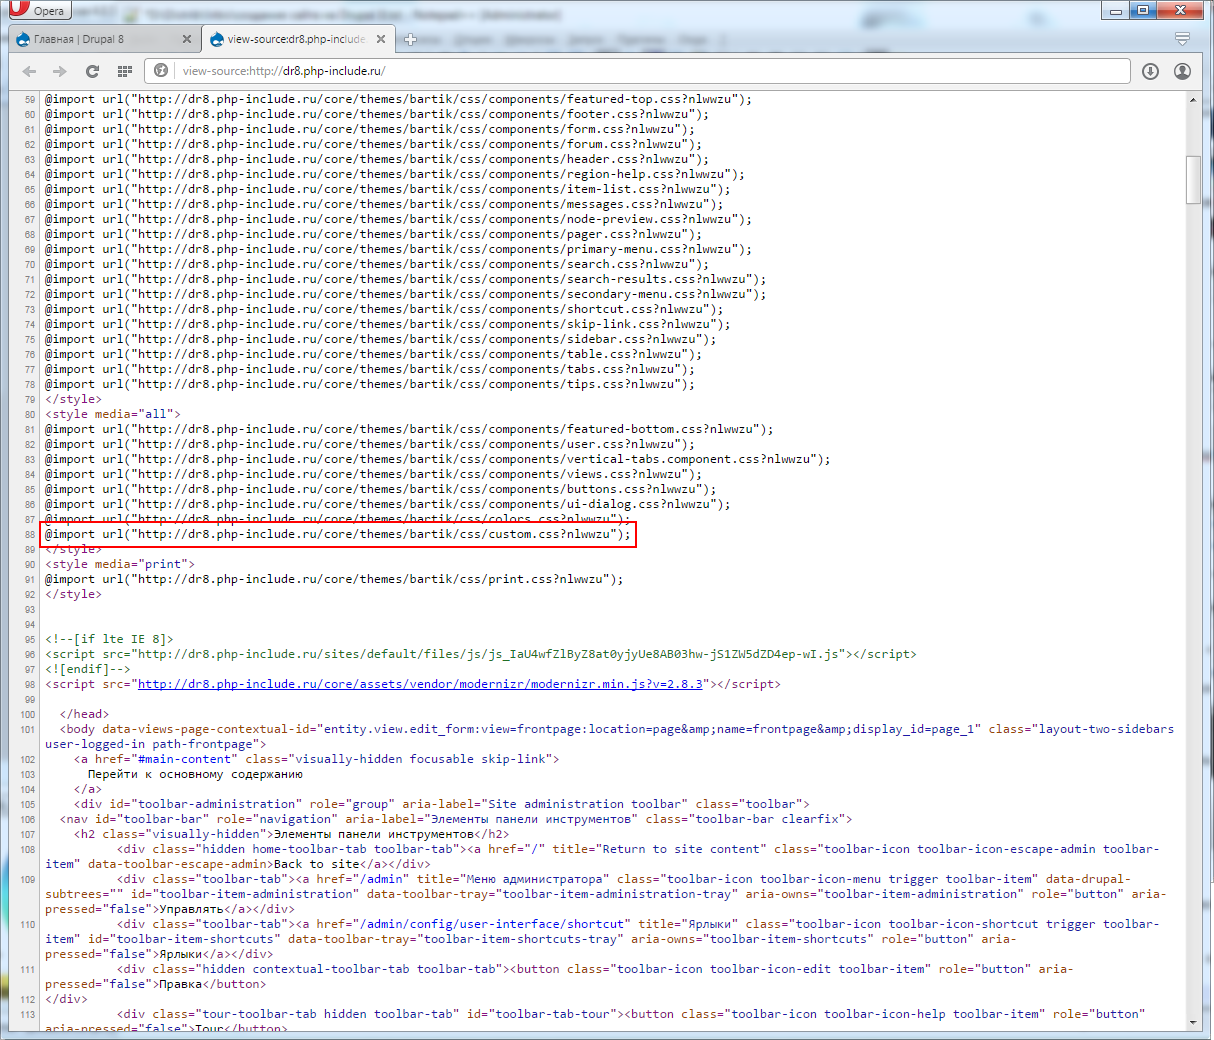Open the Speed Dial start page
1214x1040 pixels.
(125, 71)
